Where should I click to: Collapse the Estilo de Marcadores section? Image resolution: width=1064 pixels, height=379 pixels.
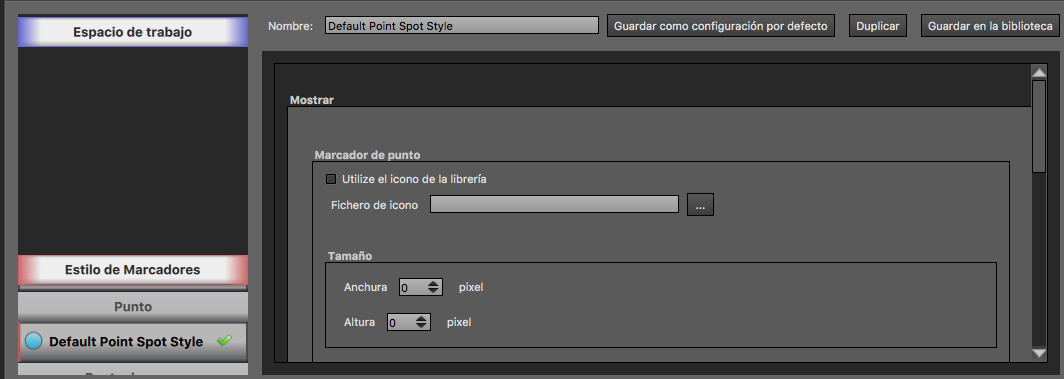pyautogui.click(x=133, y=270)
